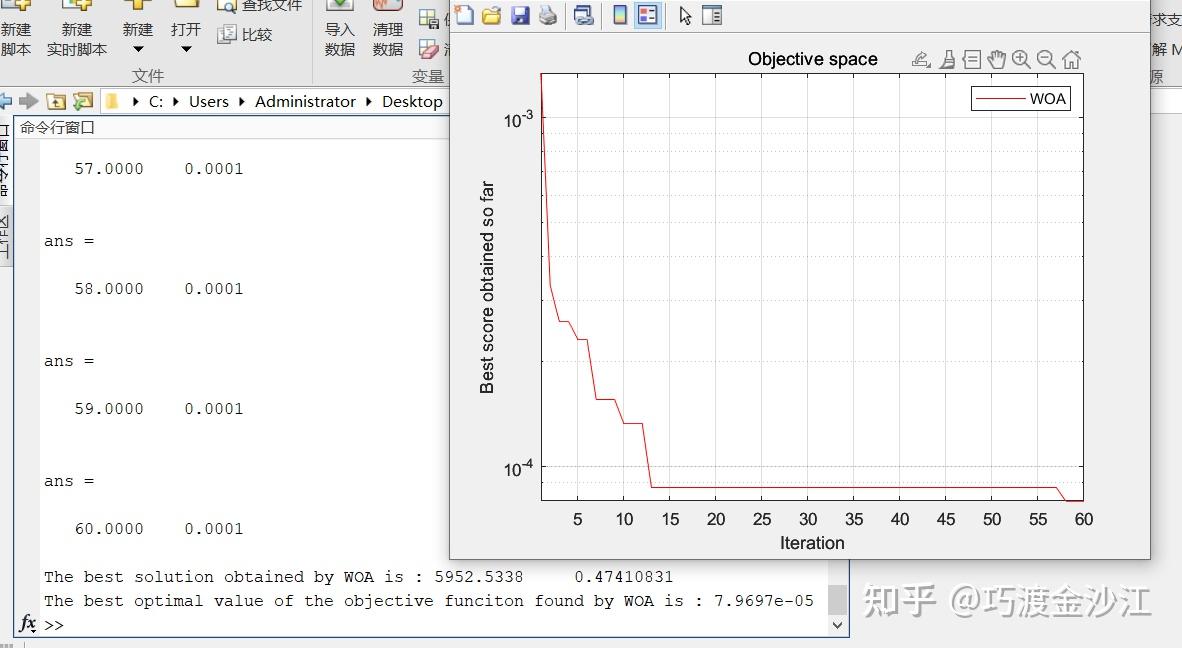Open a file with the folder icon
The height and width of the screenshot is (648, 1182).
point(491,15)
